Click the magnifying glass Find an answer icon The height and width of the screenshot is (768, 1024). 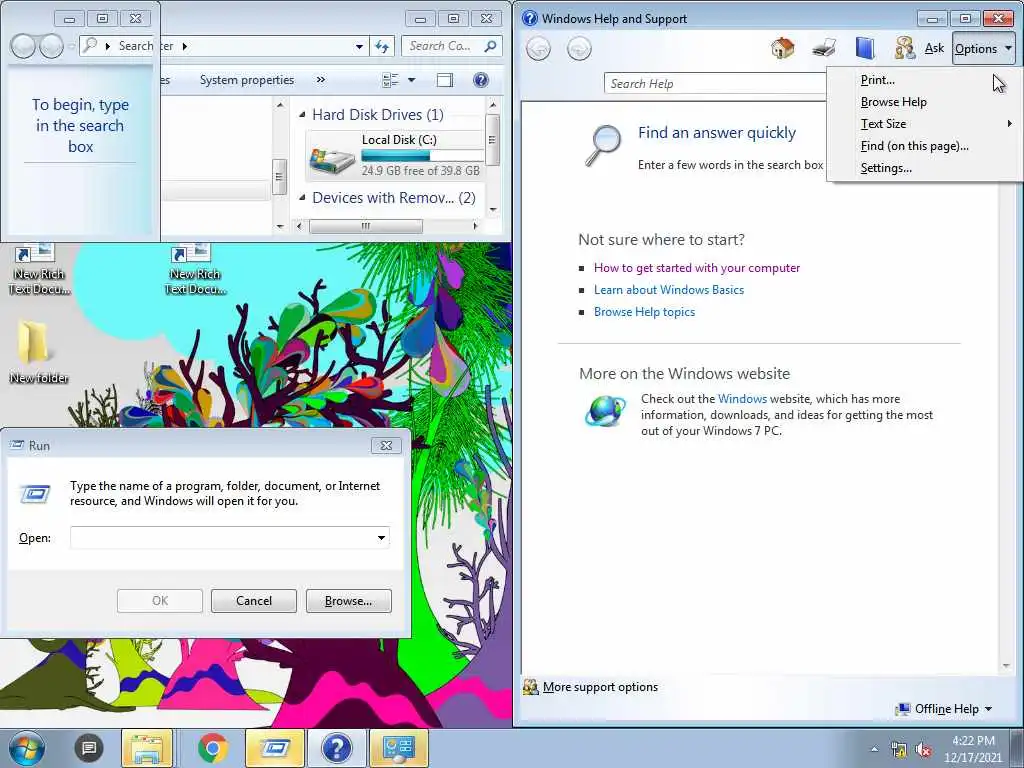tap(602, 145)
